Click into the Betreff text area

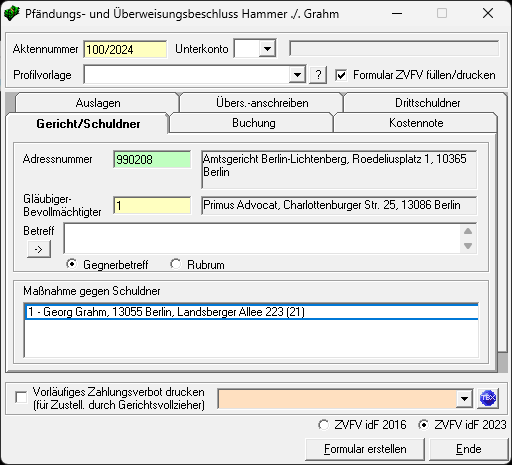point(262,239)
